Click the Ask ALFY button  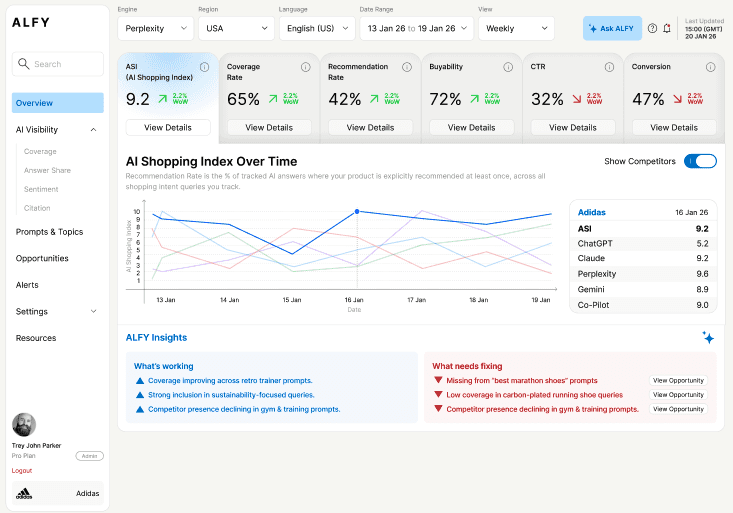tap(612, 29)
